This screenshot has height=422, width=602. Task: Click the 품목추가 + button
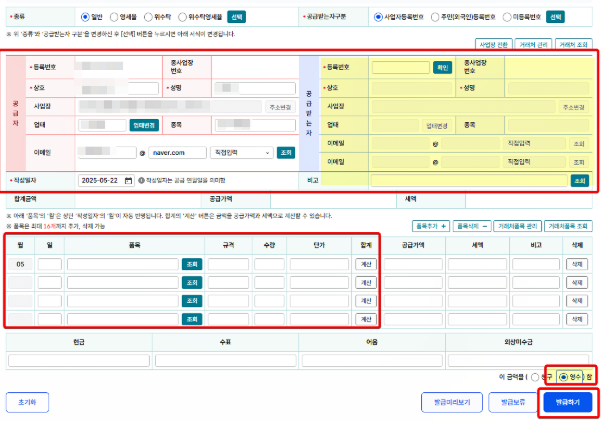click(x=431, y=226)
